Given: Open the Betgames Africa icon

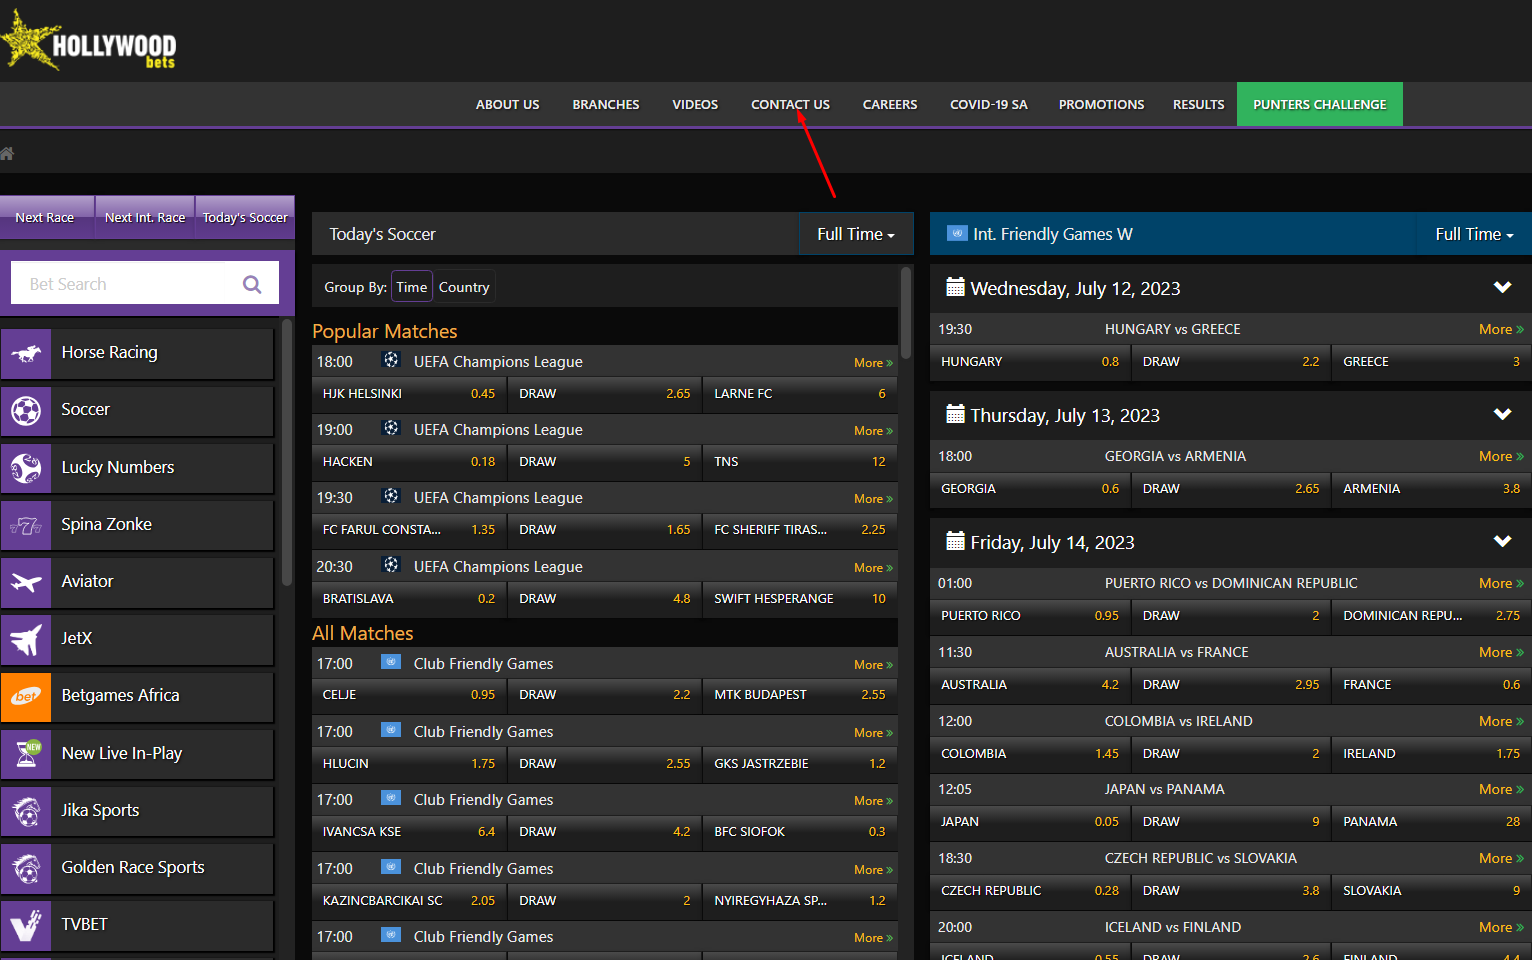Looking at the screenshot, I should 26,696.
